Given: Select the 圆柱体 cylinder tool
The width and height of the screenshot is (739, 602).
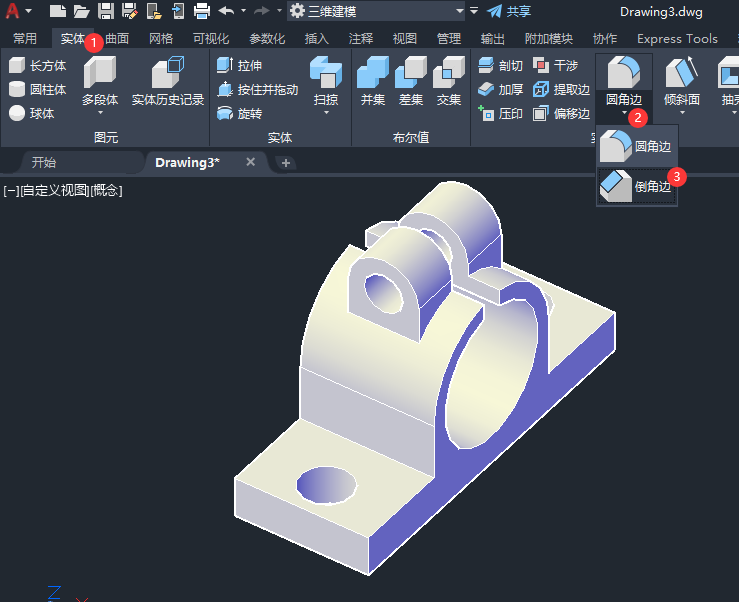Looking at the screenshot, I should (38, 90).
